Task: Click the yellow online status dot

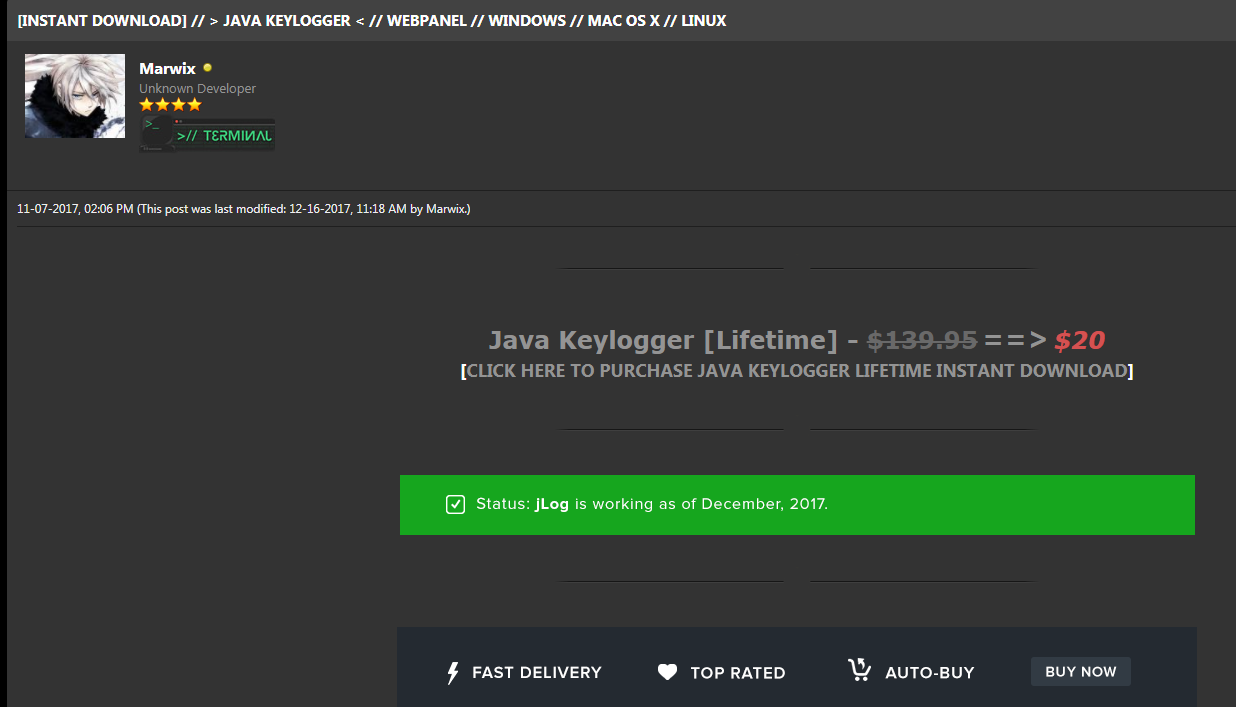Action: (207, 68)
